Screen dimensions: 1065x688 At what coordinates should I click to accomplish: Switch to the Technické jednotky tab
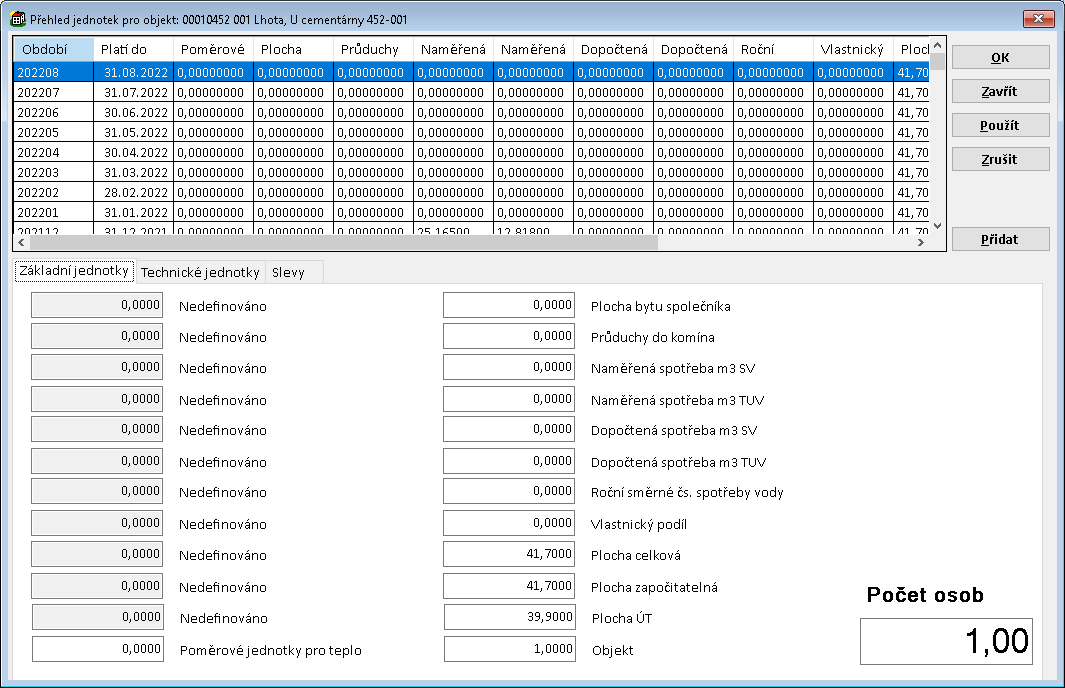click(x=200, y=272)
